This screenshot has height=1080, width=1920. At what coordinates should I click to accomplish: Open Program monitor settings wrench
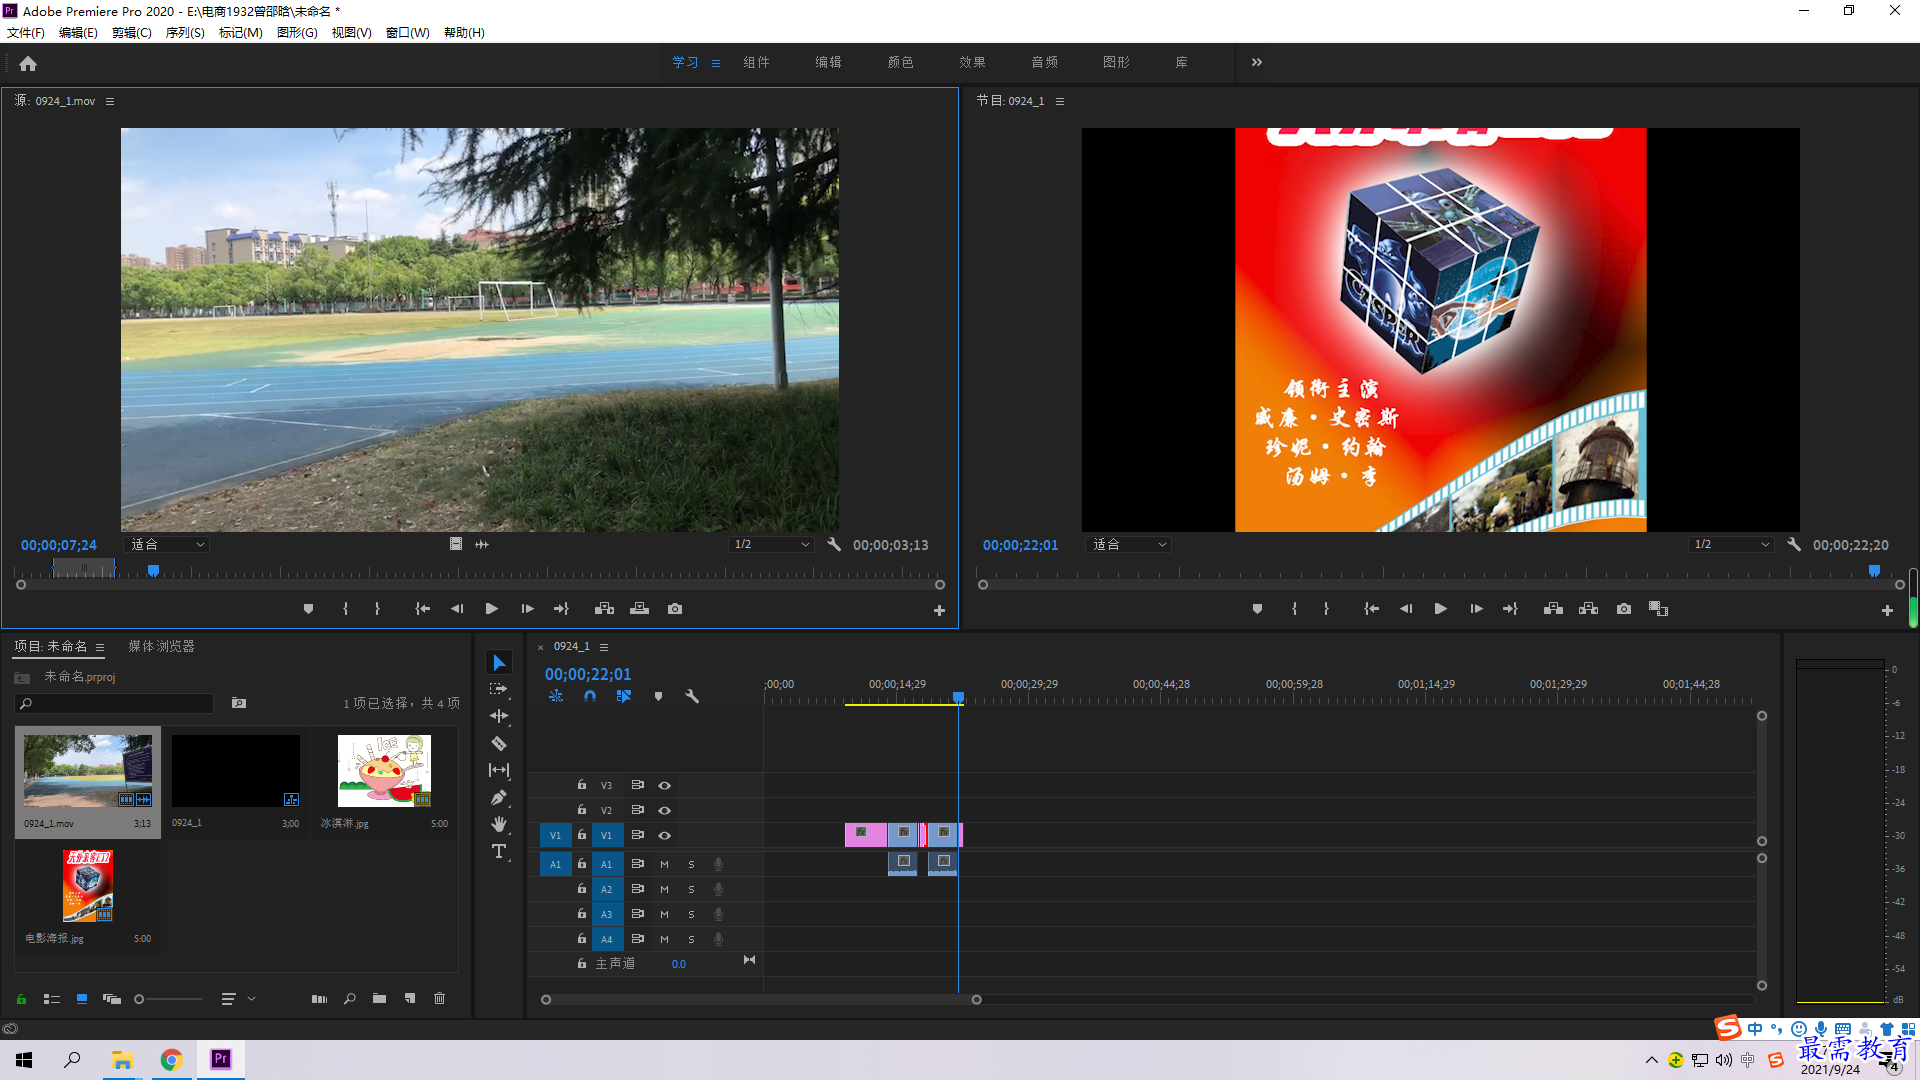[x=1794, y=545]
